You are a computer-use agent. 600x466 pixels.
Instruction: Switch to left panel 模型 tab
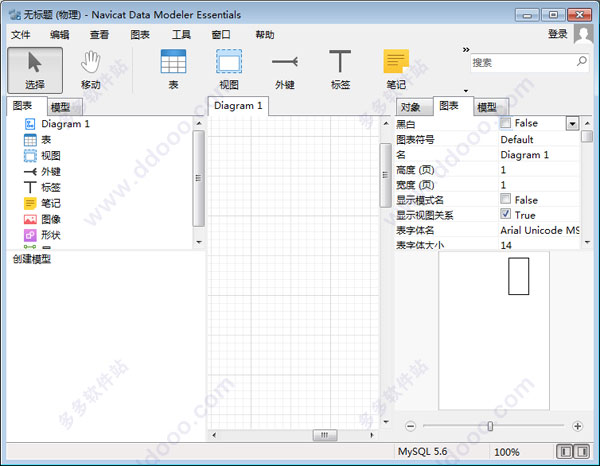coord(64,107)
